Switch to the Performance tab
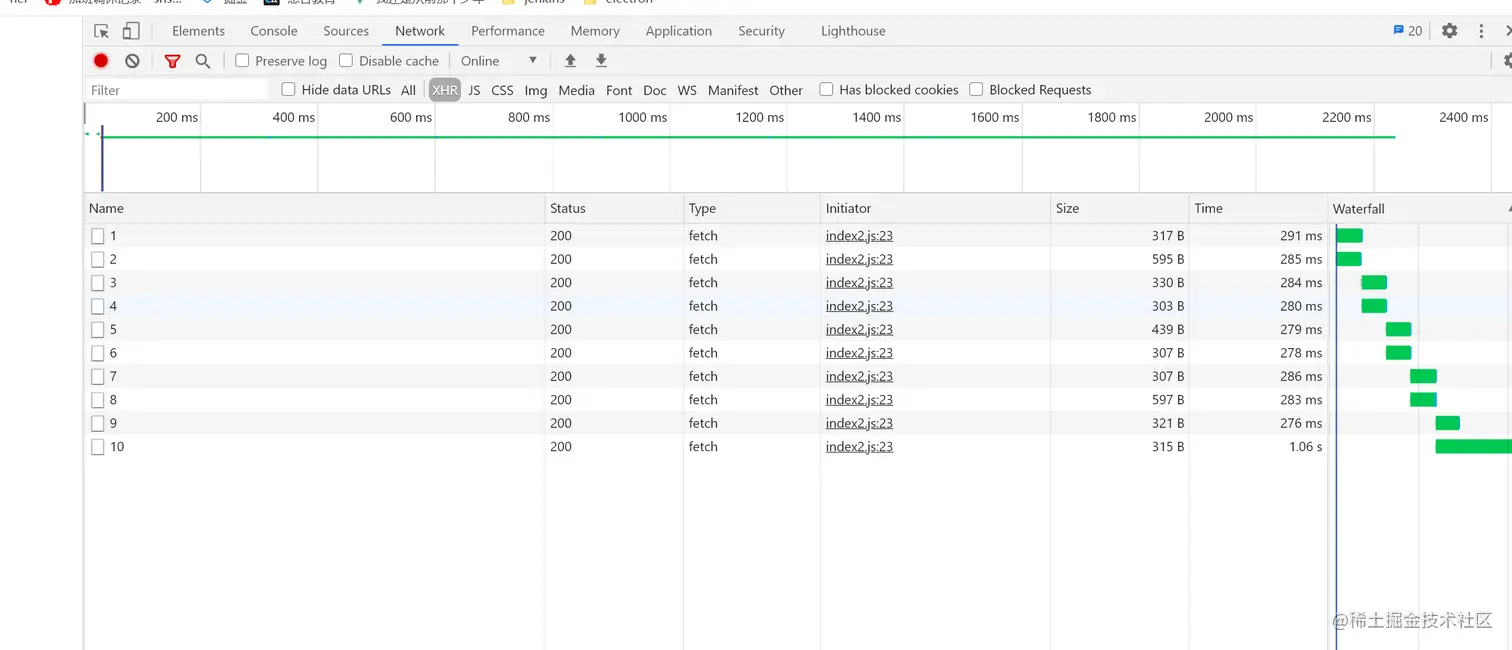Viewport: 1512px width, 650px height. coord(508,31)
